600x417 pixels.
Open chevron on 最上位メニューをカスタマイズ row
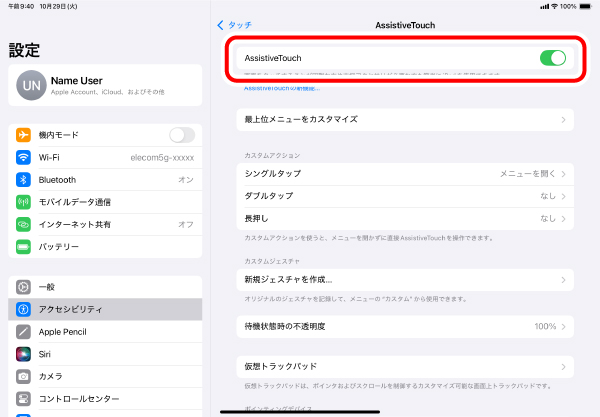(563, 120)
